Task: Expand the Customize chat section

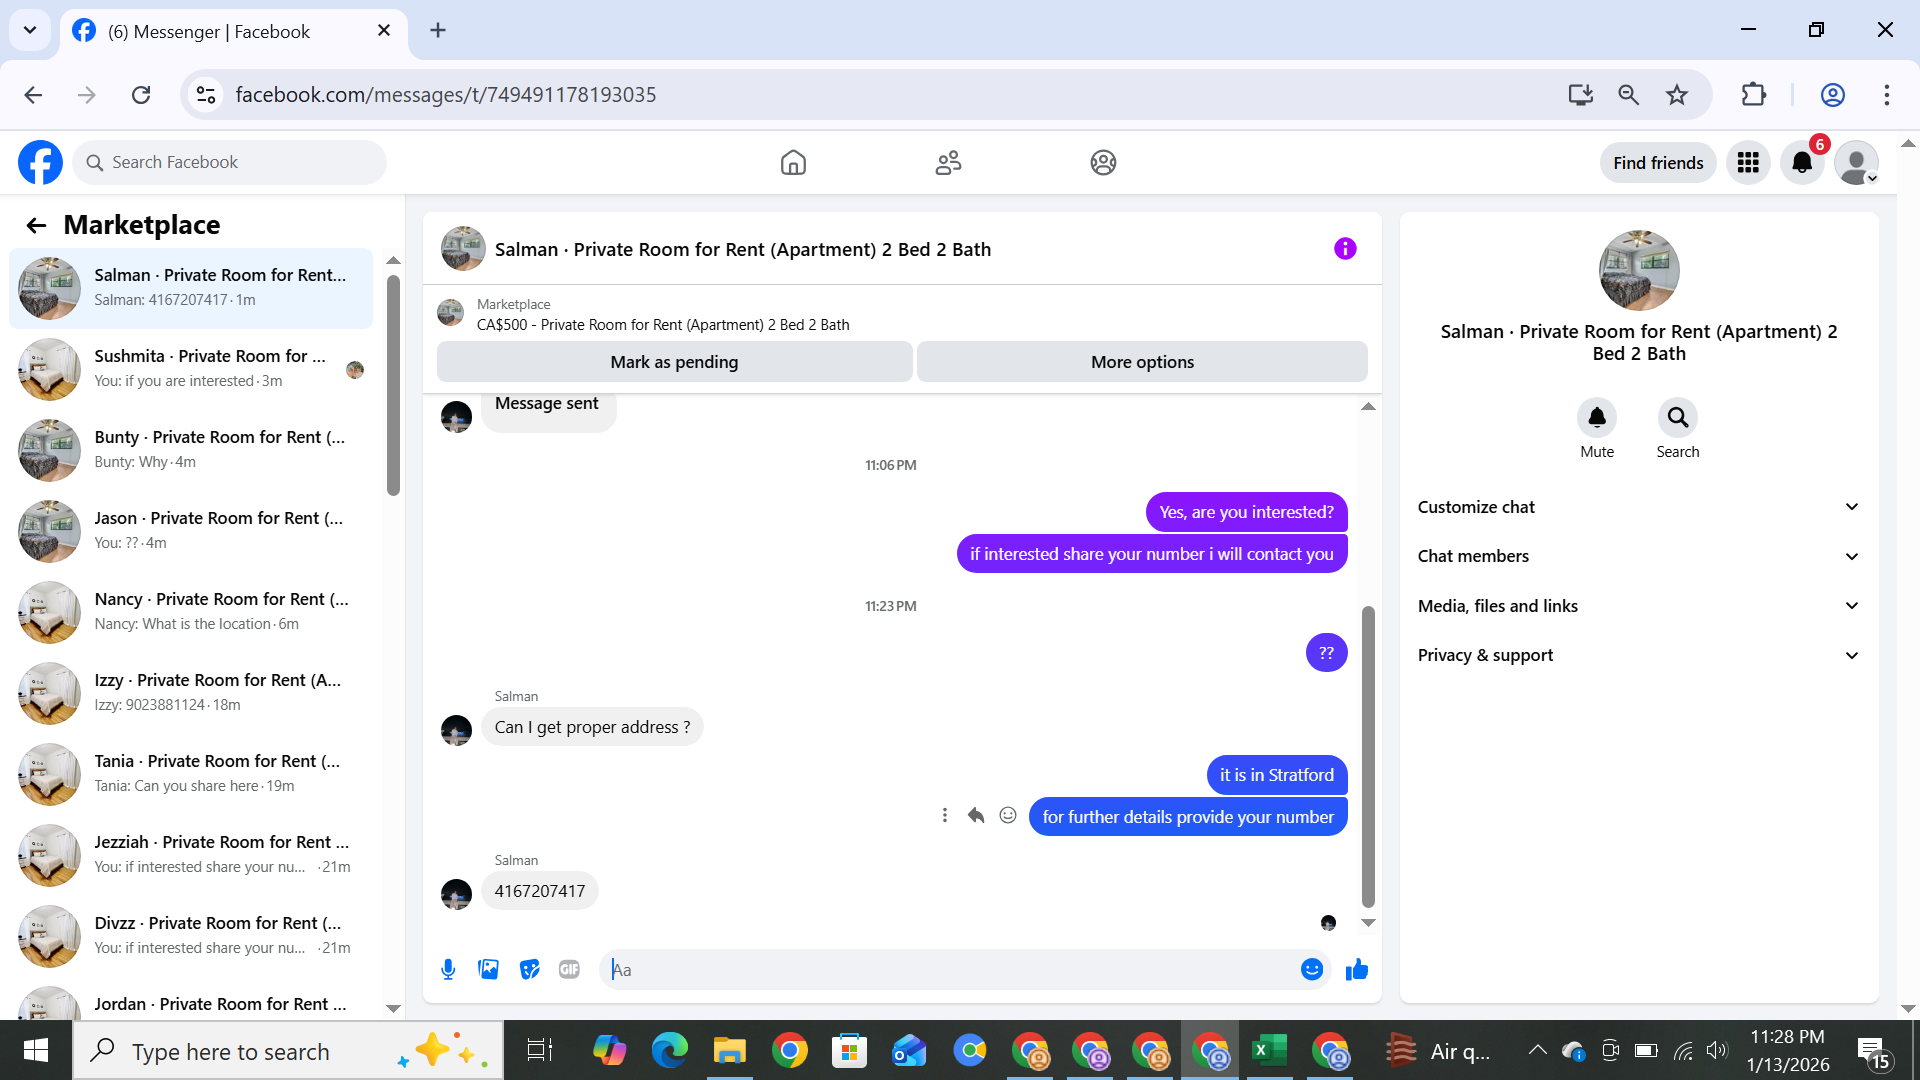Action: (1638, 507)
